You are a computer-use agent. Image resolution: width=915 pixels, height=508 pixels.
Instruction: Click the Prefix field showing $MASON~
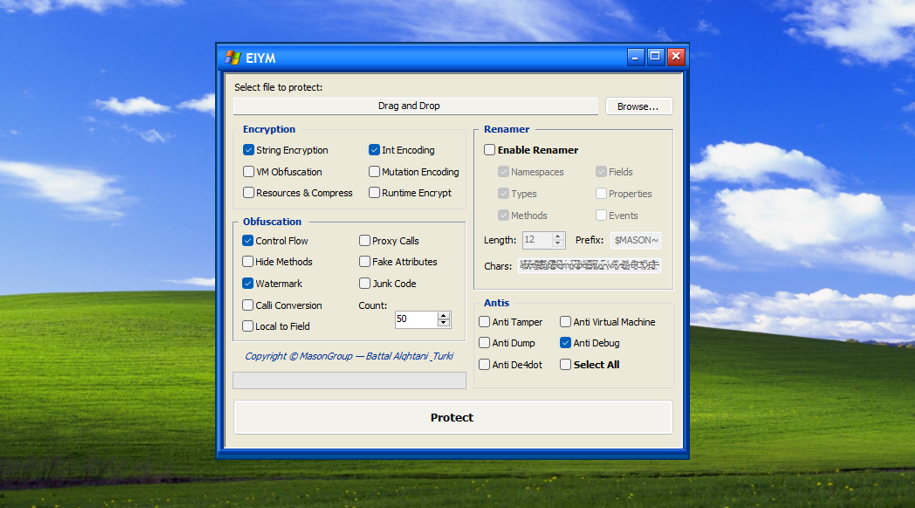point(635,240)
